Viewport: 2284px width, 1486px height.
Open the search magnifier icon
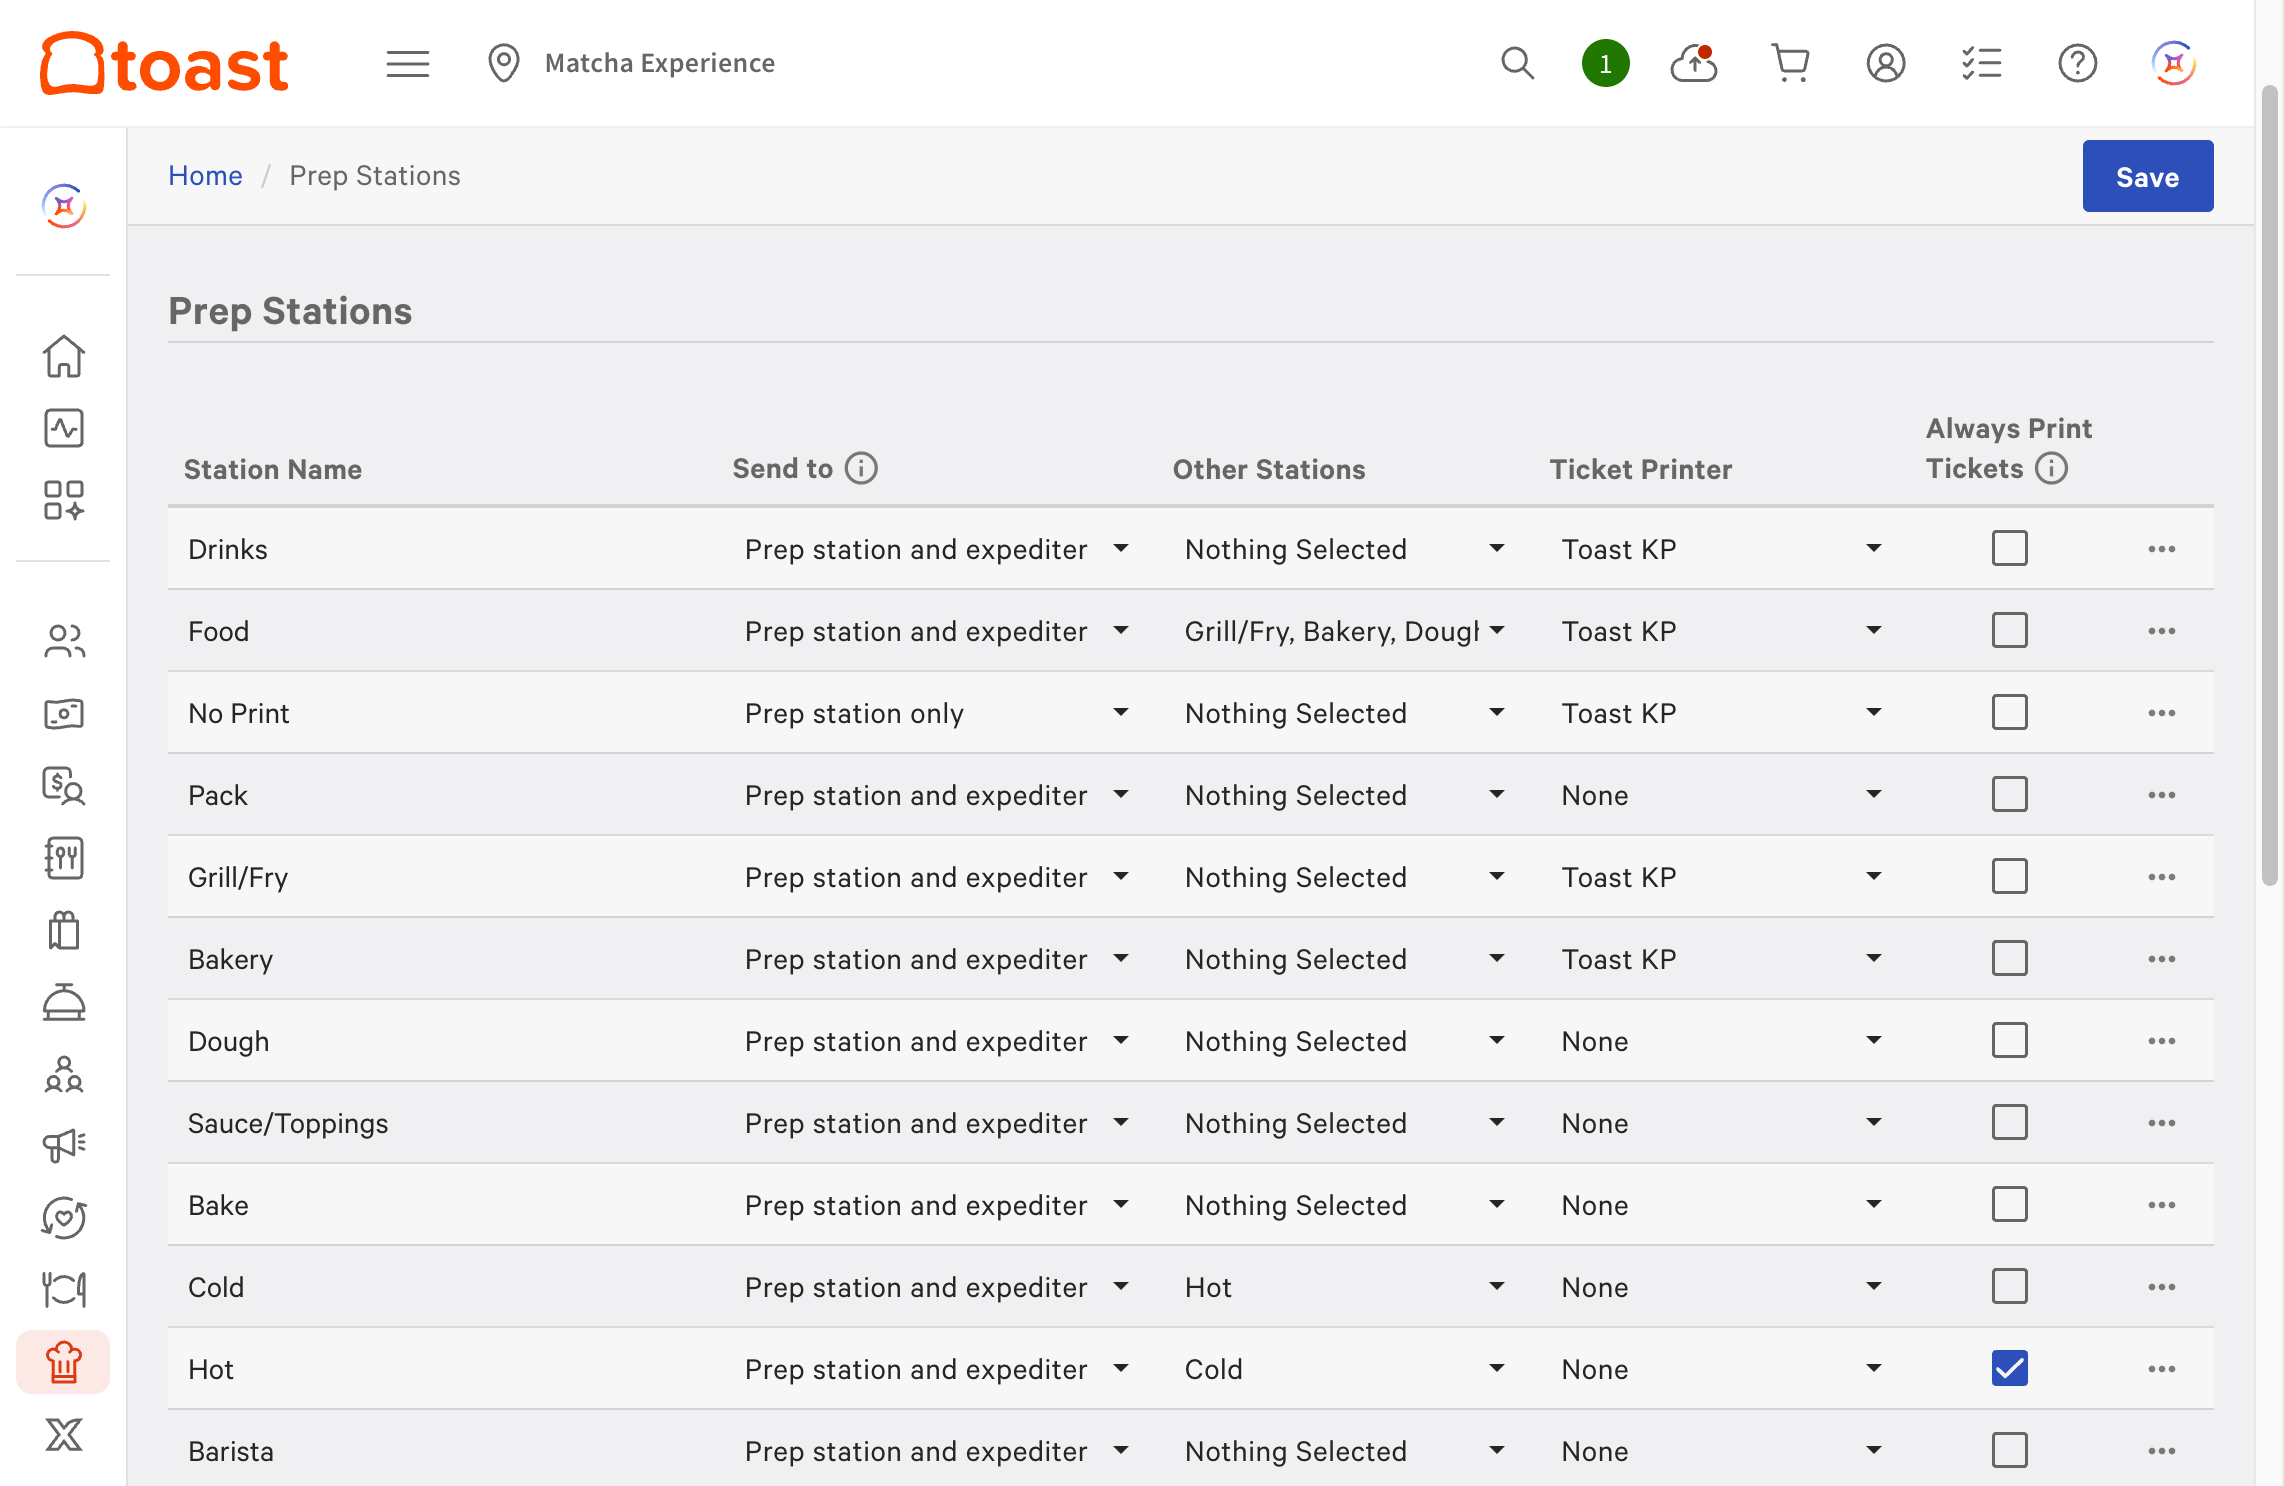coord(1517,63)
